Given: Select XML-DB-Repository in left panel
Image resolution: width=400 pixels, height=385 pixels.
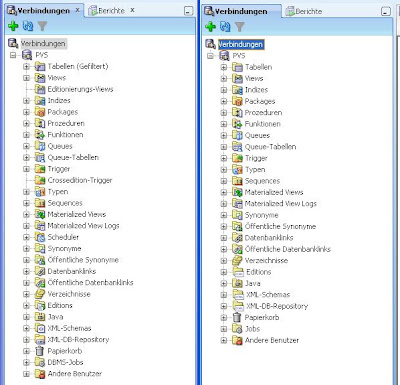Looking at the screenshot, I should (78, 340).
